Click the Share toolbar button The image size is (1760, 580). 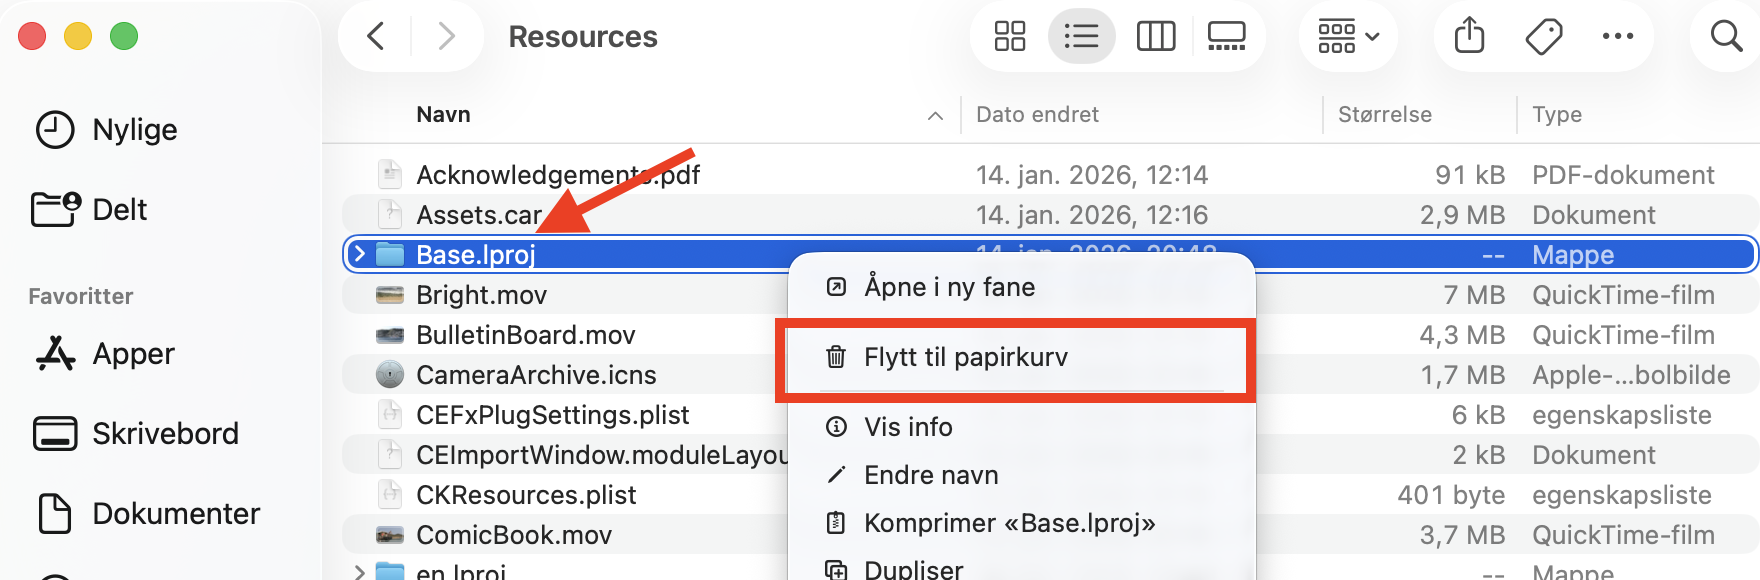(1469, 37)
